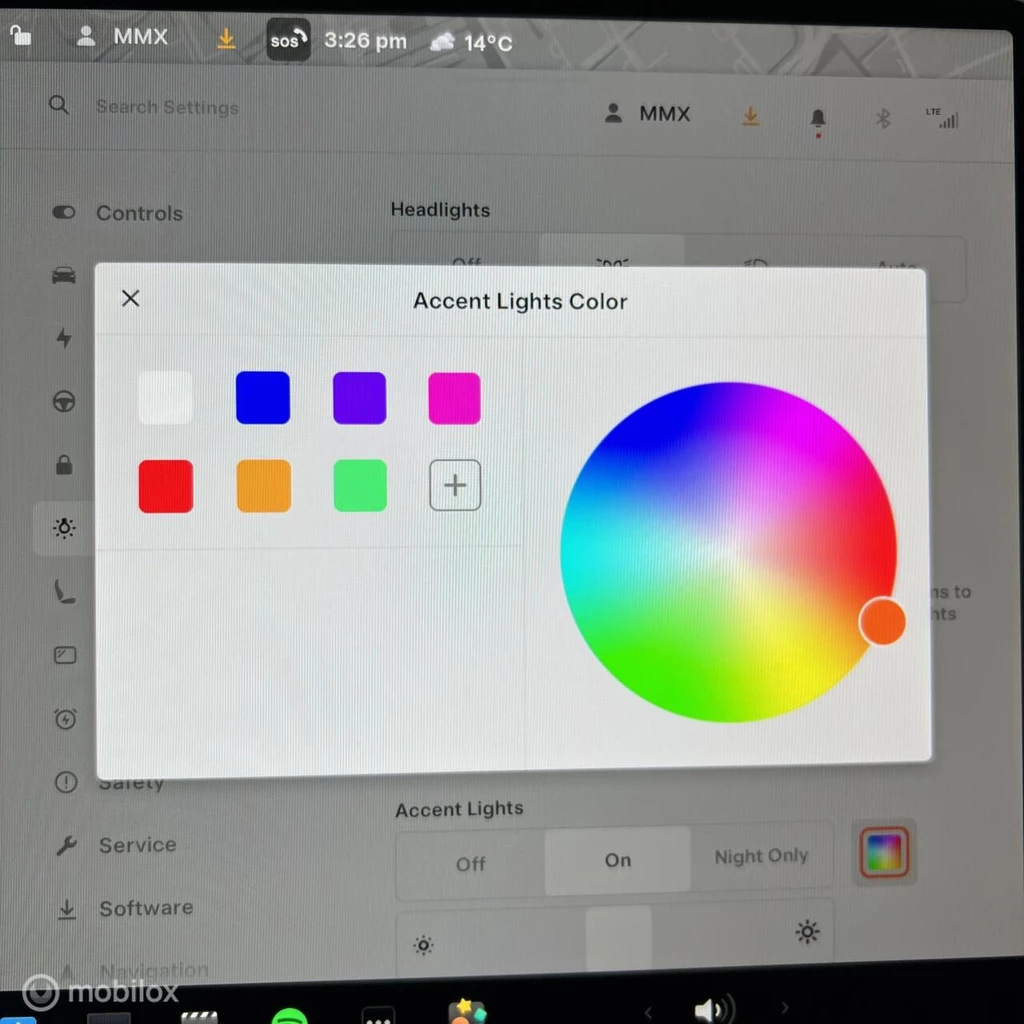Choose the red color swatch
1024x1024 pixels.
tap(166, 486)
